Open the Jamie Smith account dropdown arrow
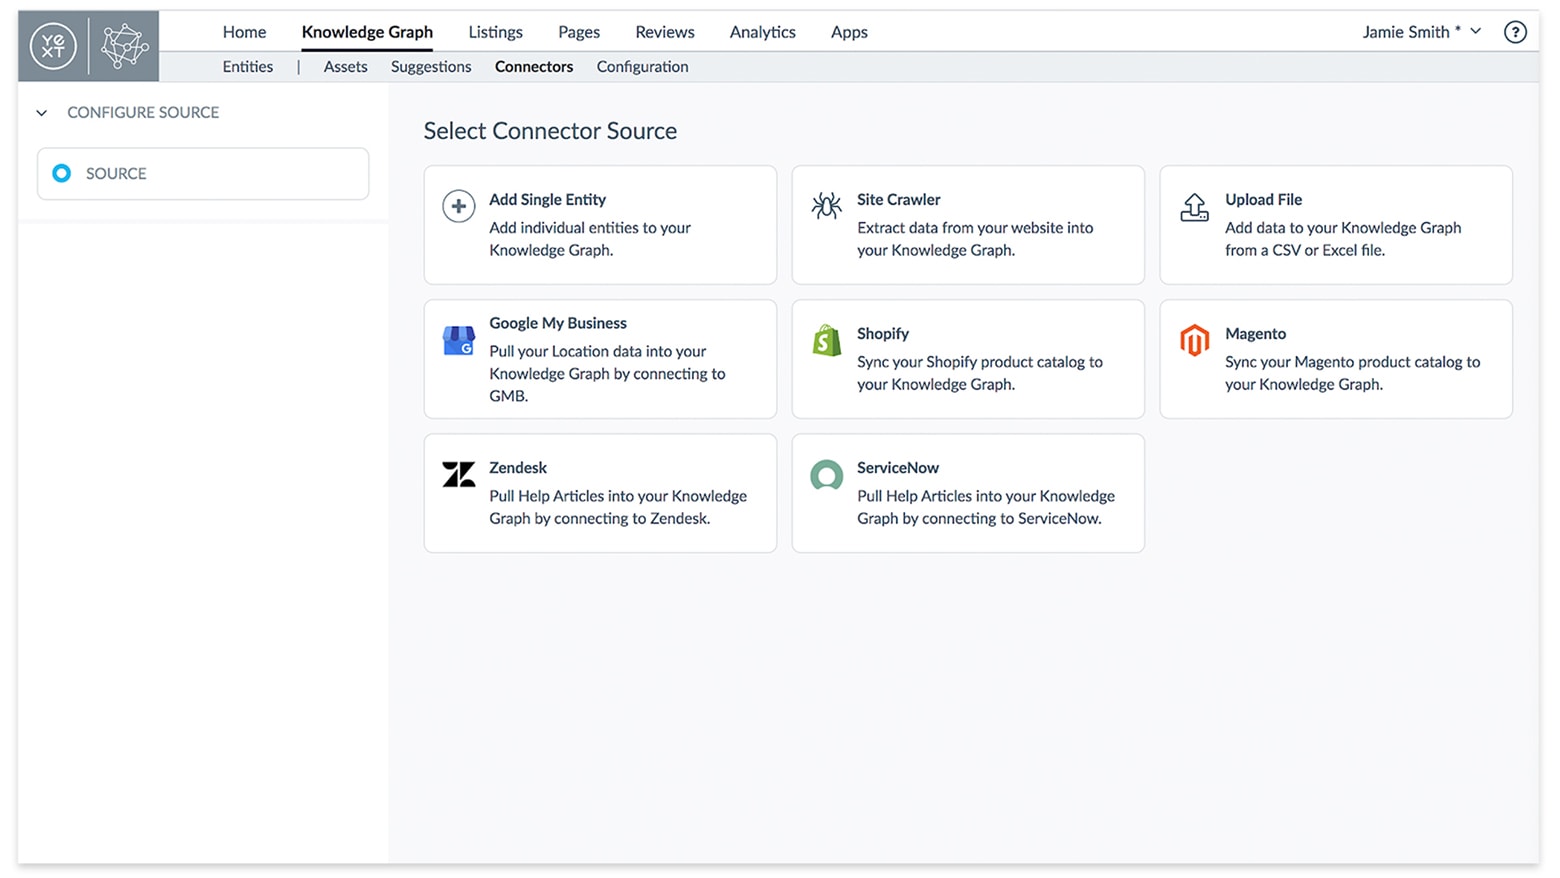 1475,31
